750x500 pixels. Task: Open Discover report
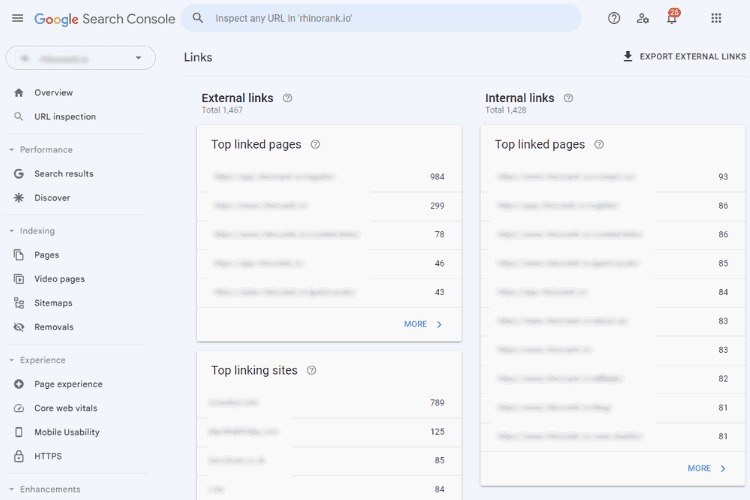(52, 198)
